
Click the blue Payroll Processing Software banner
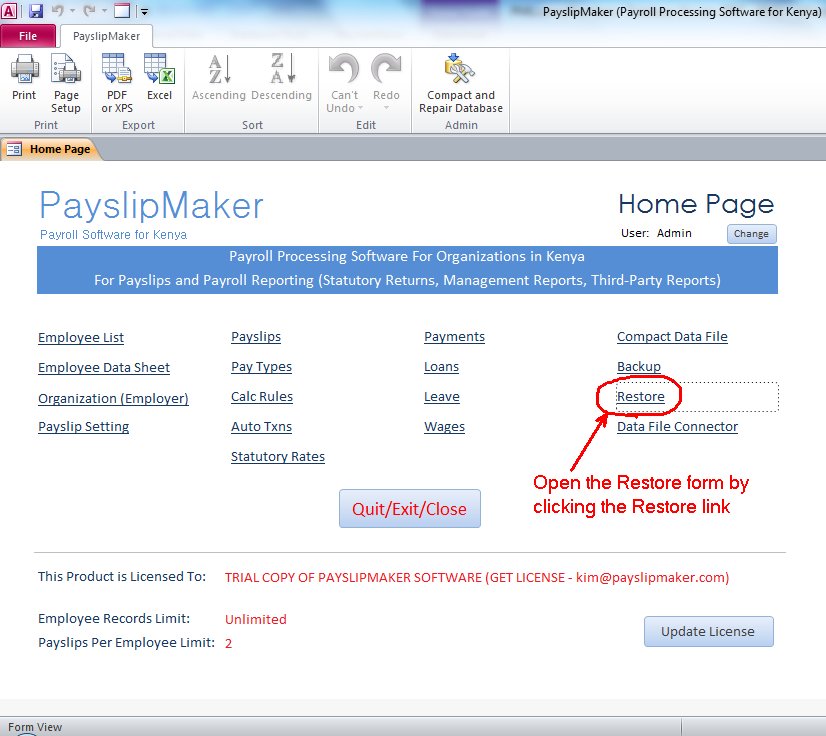click(x=407, y=270)
